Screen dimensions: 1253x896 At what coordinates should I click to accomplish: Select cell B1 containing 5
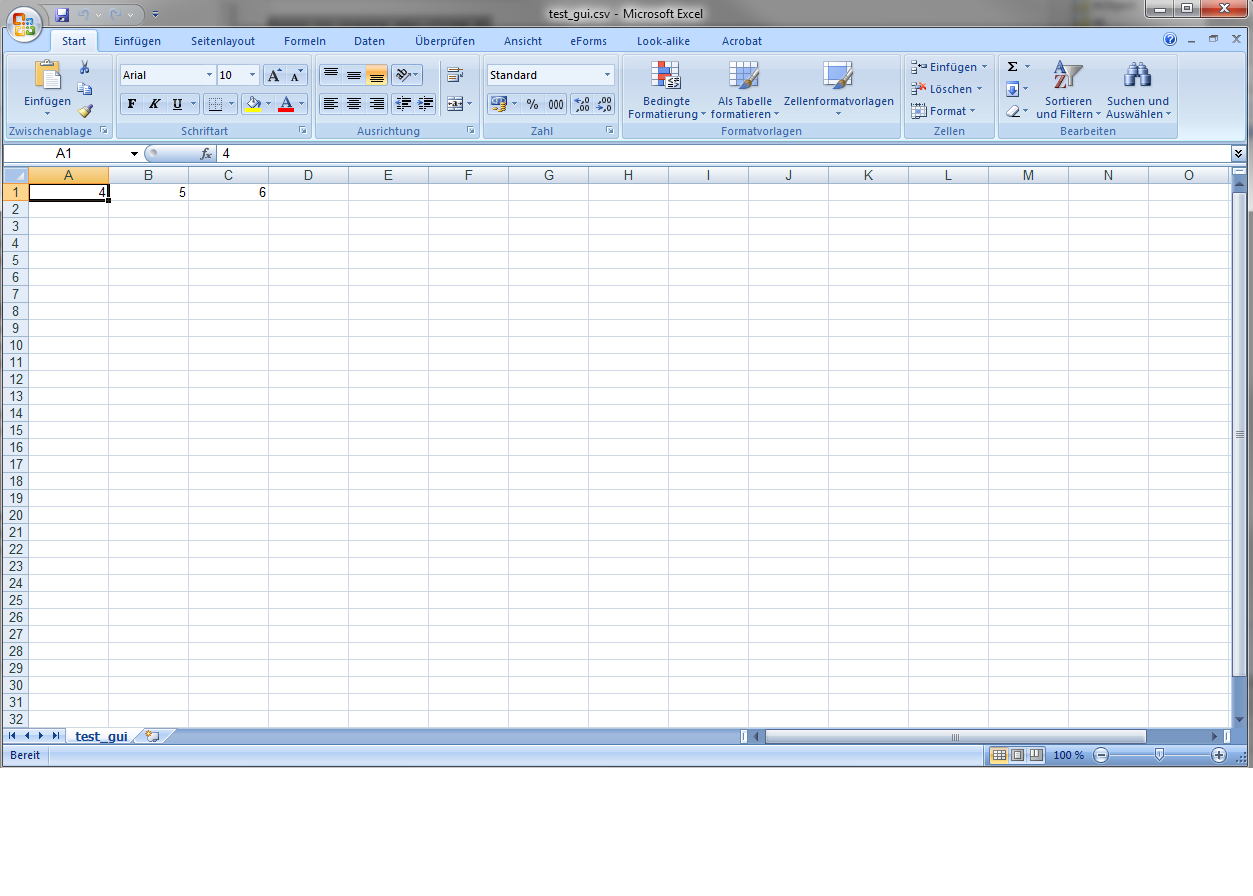pos(148,192)
